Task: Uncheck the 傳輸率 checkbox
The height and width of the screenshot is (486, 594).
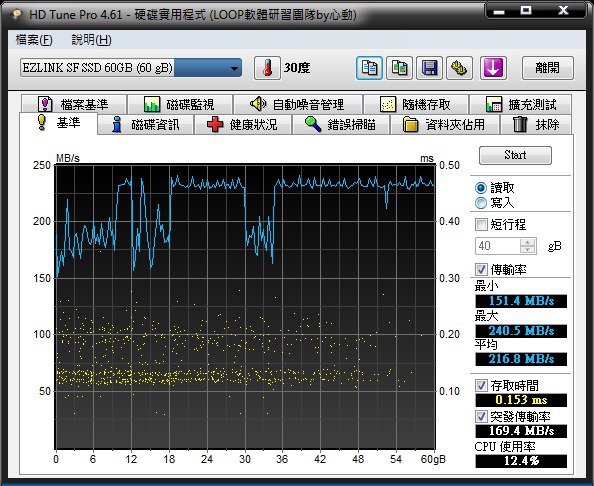Action: tap(481, 269)
